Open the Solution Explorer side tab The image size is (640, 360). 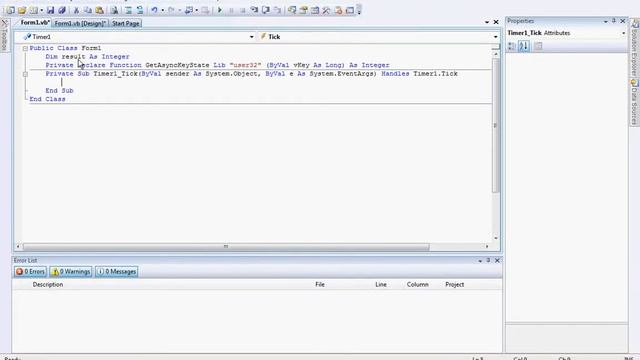[x=635, y=48]
